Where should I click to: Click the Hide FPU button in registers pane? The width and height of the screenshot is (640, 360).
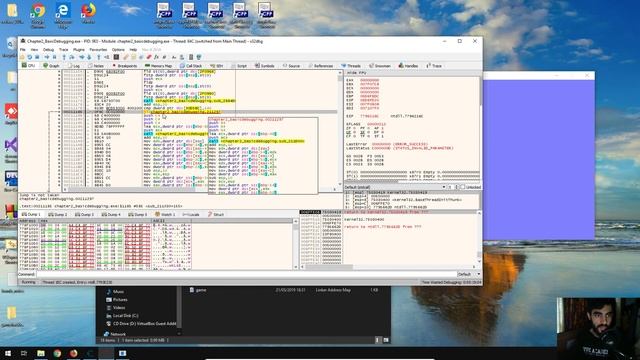[356, 73]
